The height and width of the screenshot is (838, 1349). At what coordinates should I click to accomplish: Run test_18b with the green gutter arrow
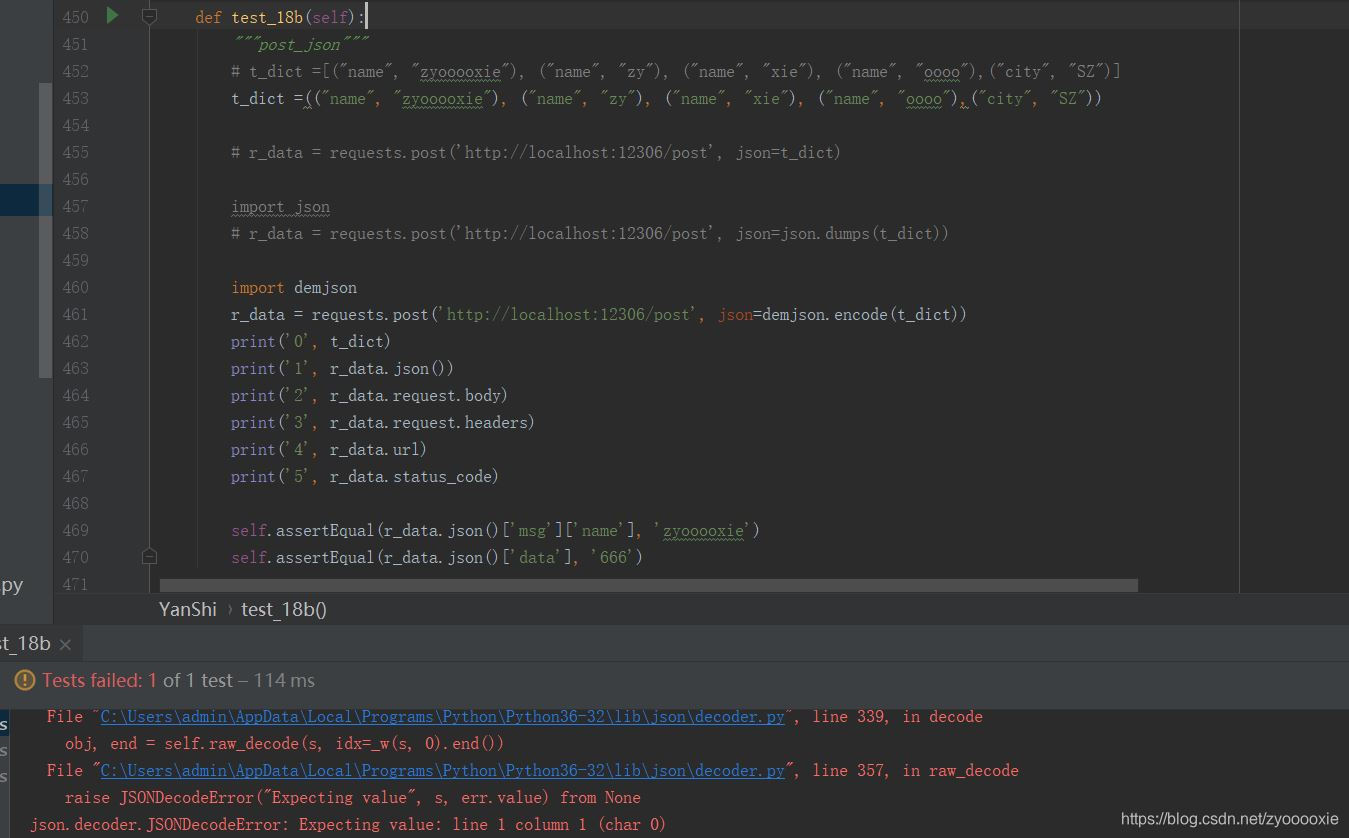point(112,15)
